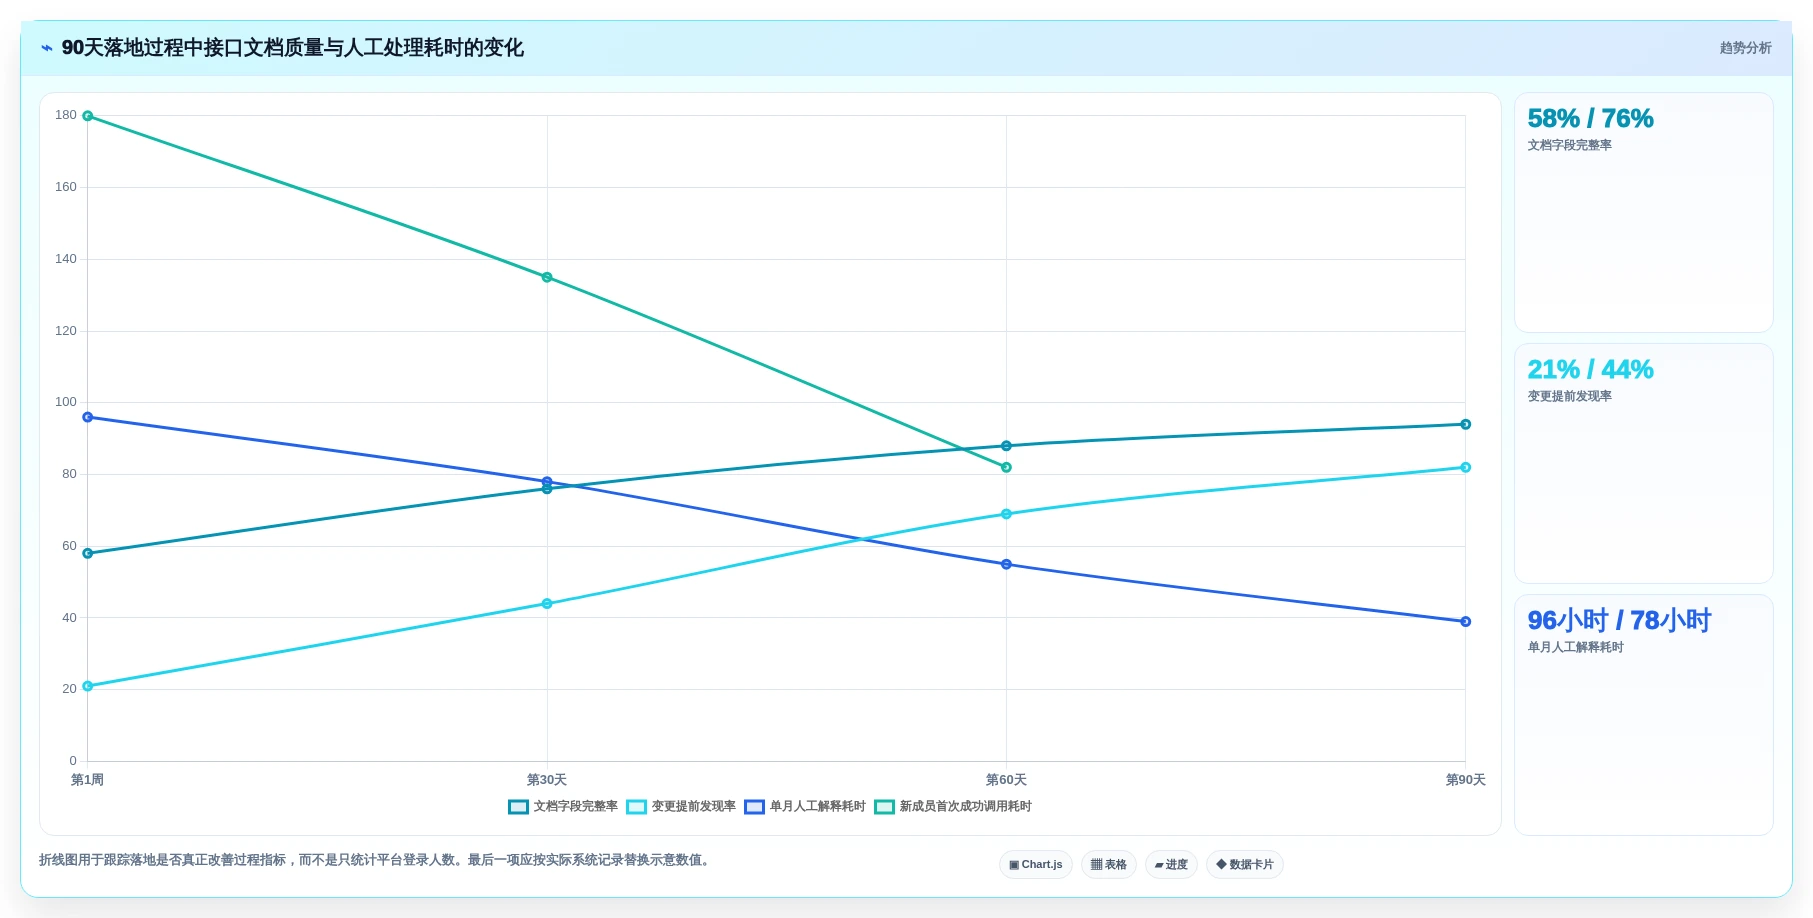Click the 变更提前发现率 caption inside the second card
This screenshot has width=1813, height=918.
pyautogui.click(x=1569, y=396)
